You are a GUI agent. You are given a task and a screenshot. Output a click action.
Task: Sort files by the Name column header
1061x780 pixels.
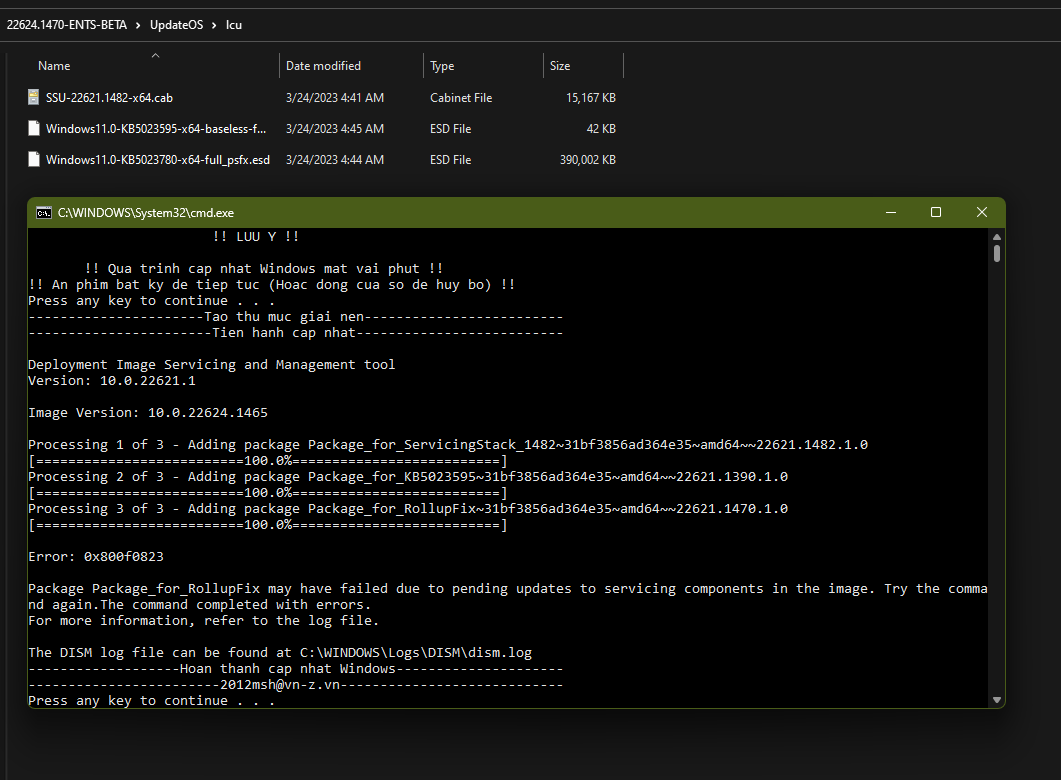[x=54, y=66]
